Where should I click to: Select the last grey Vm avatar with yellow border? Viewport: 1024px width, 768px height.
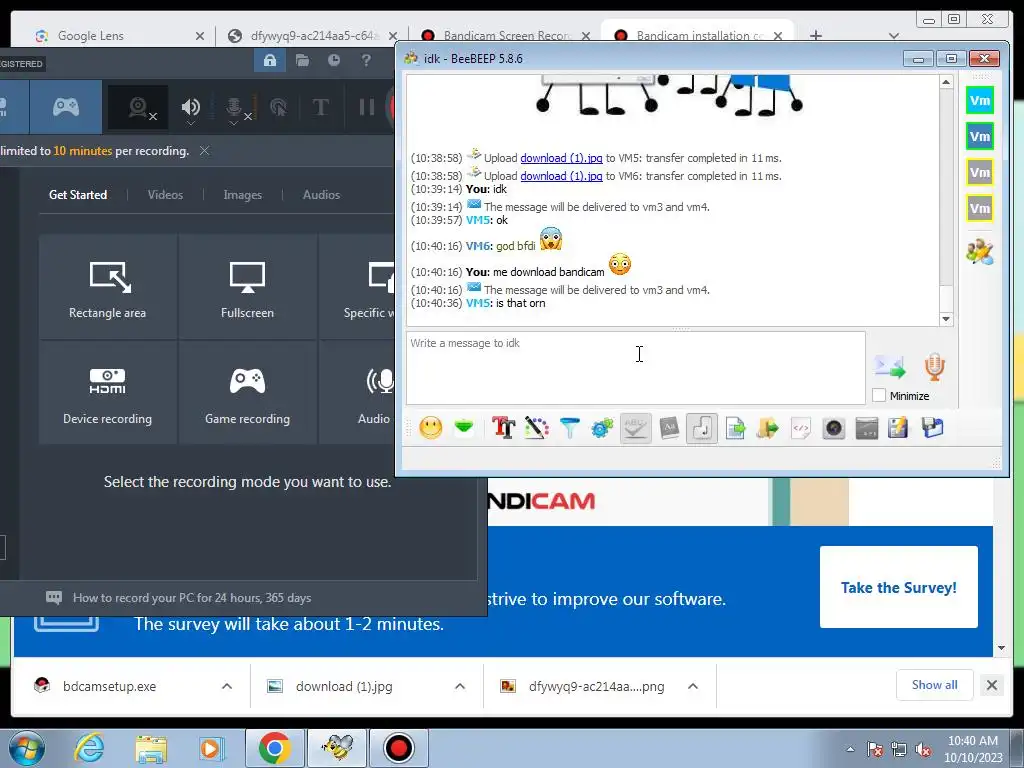tap(980, 208)
